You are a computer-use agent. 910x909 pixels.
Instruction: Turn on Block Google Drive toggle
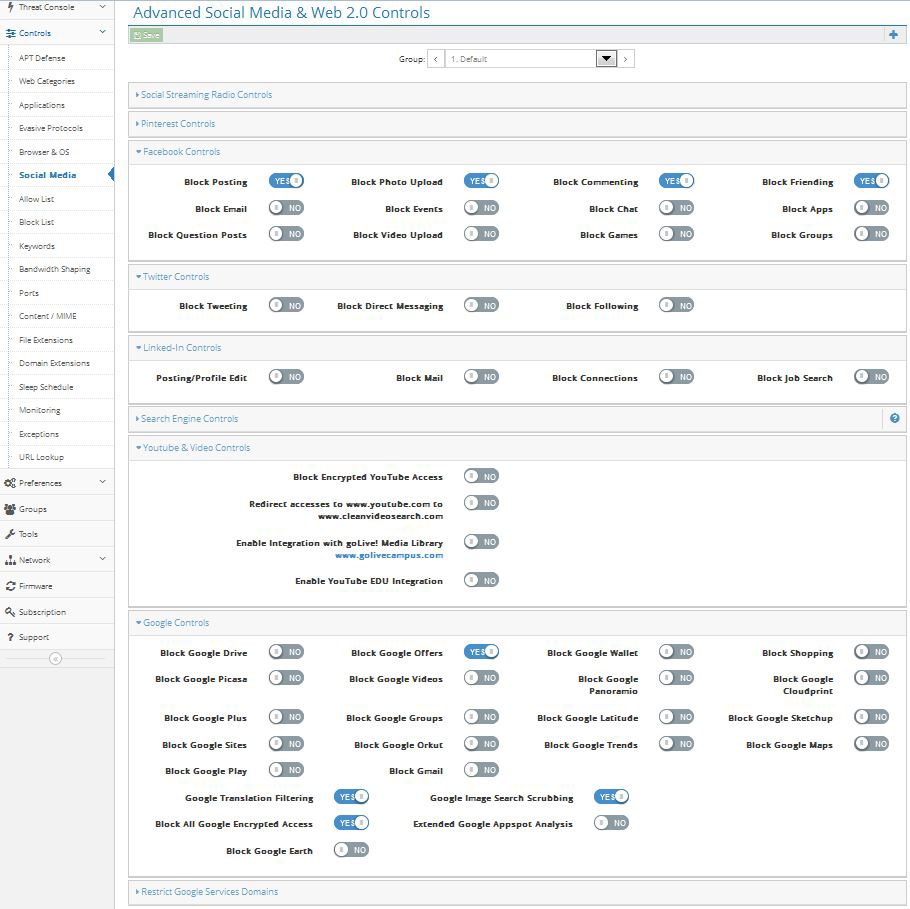click(x=286, y=652)
